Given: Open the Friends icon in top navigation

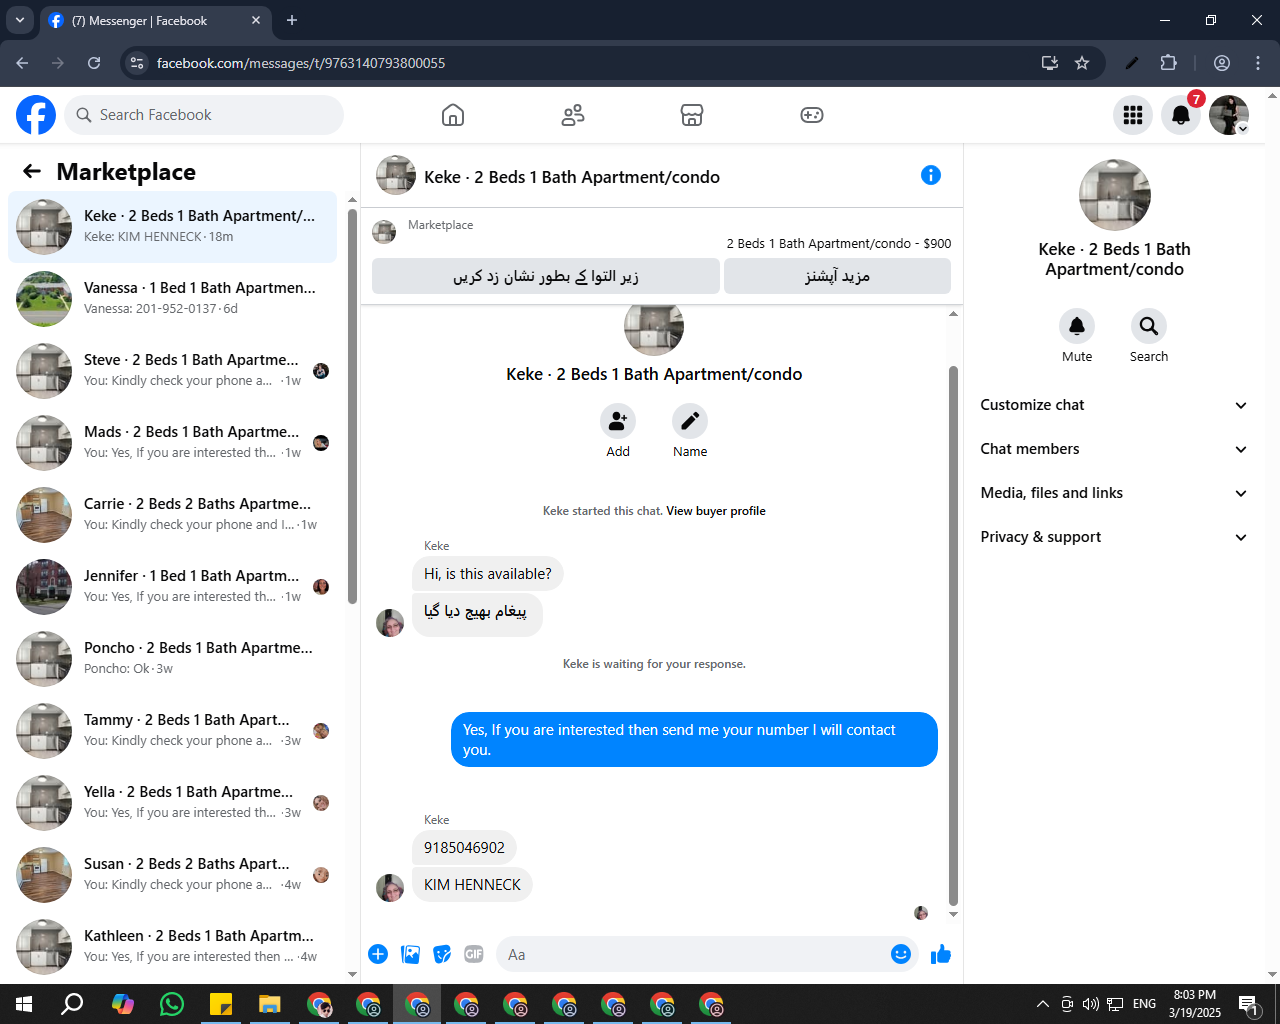Looking at the screenshot, I should click(x=573, y=115).
